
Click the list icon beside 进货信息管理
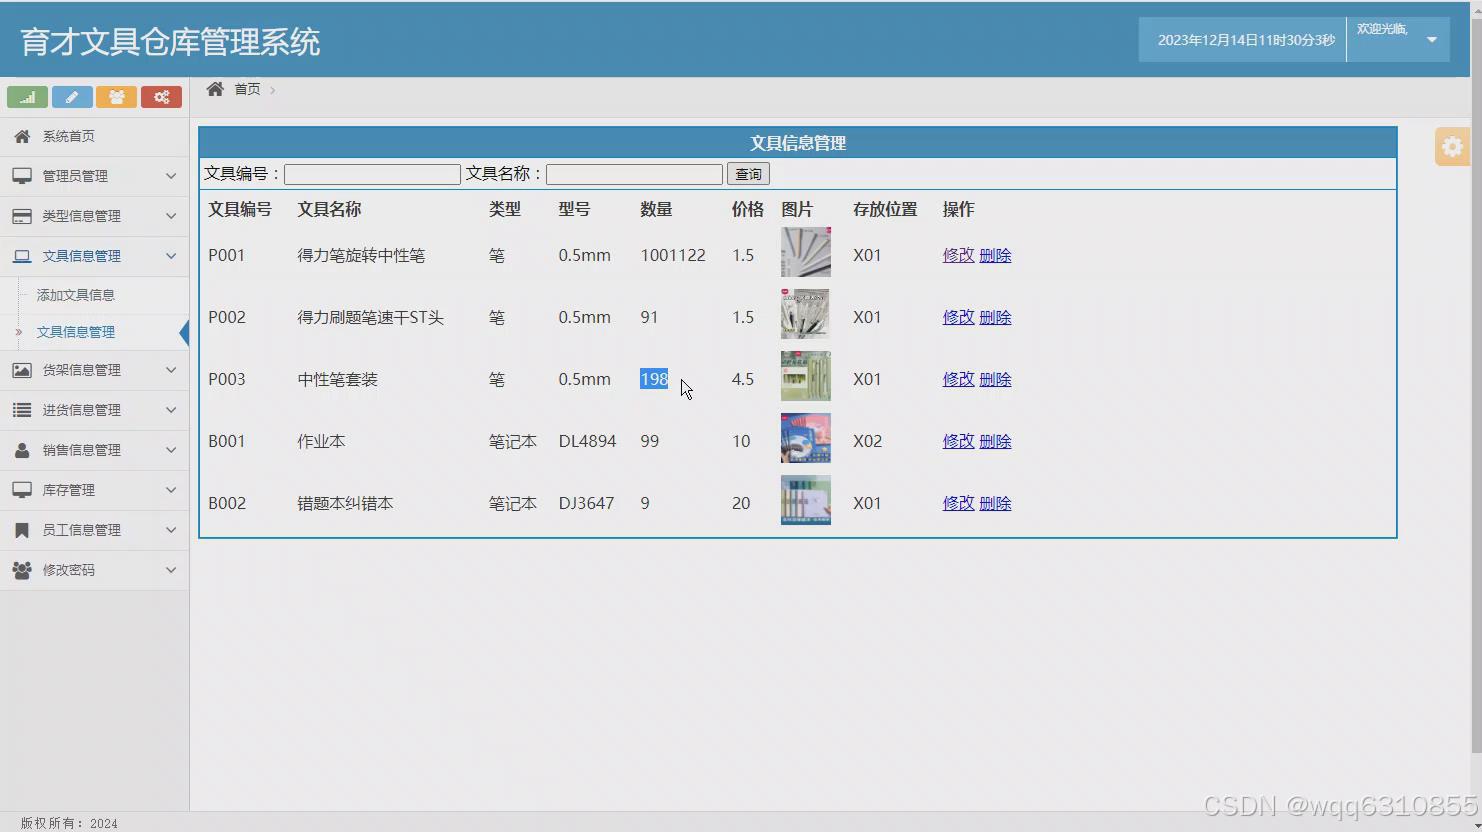(x=22, y=409)
